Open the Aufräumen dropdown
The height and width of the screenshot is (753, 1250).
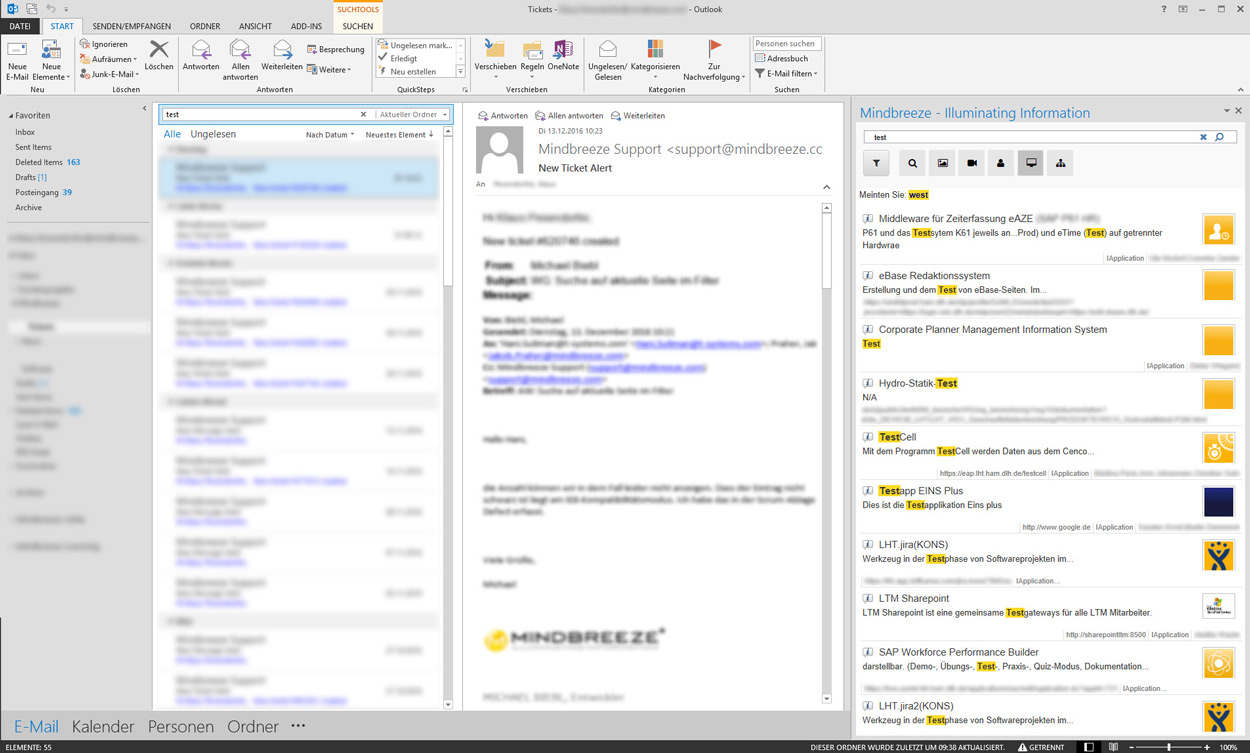108,59
